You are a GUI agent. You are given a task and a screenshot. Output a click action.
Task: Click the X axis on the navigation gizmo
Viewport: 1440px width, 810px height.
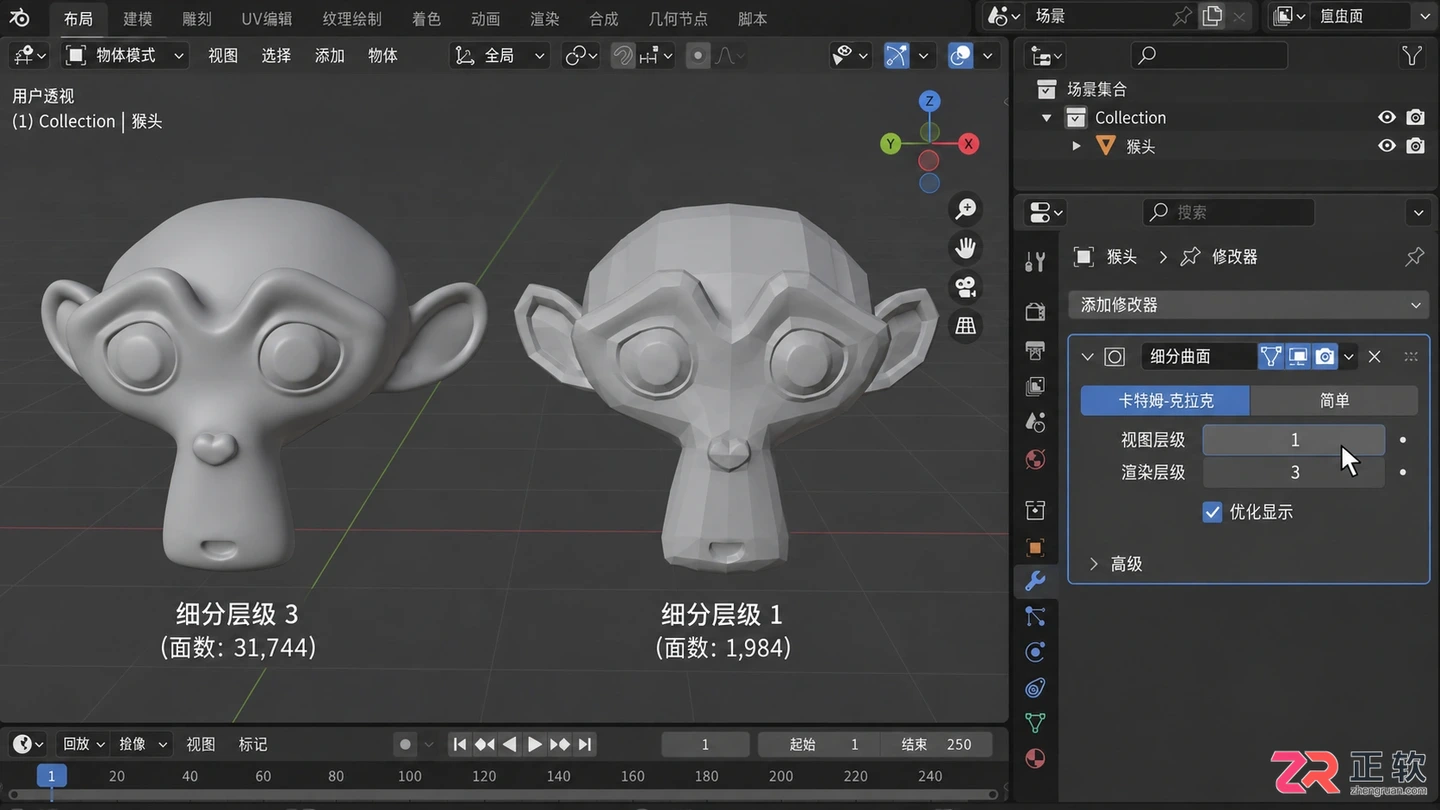pos(968,145)
